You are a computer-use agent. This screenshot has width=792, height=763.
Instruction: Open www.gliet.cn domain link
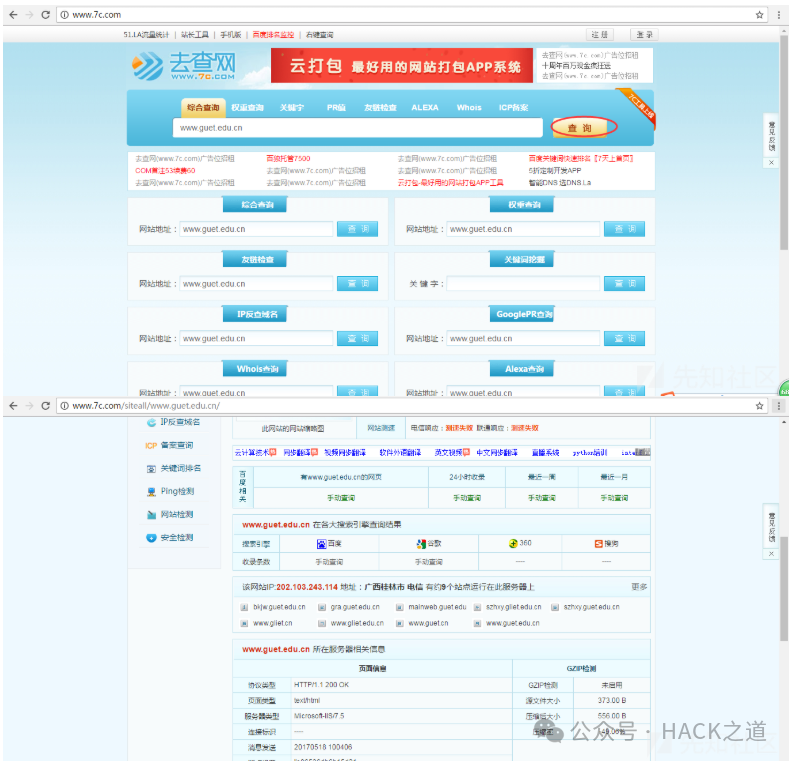(273, 623)
